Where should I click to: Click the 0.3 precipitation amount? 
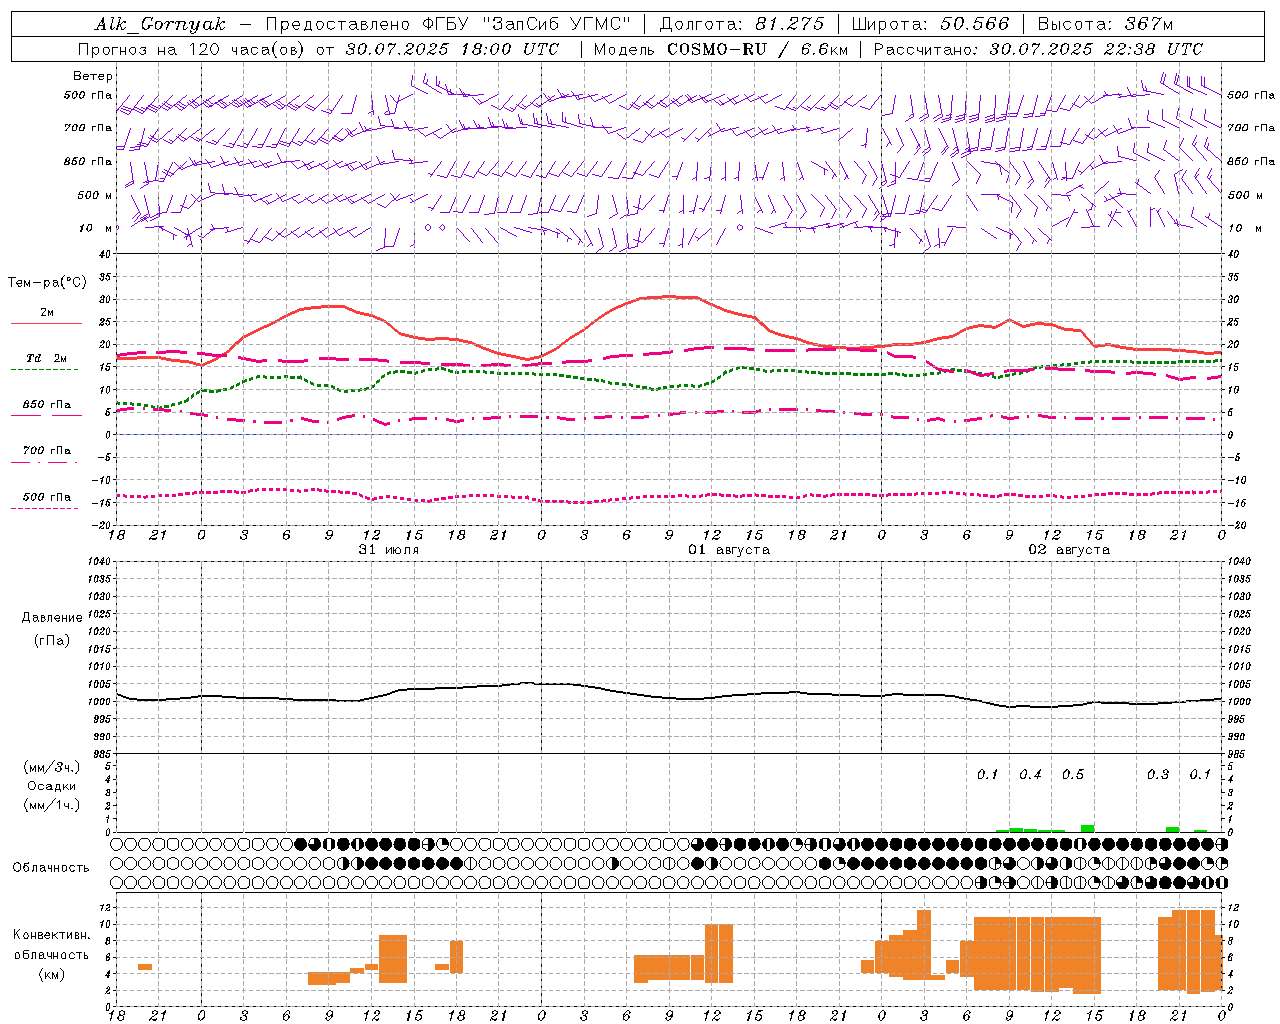click(1158, 775)
